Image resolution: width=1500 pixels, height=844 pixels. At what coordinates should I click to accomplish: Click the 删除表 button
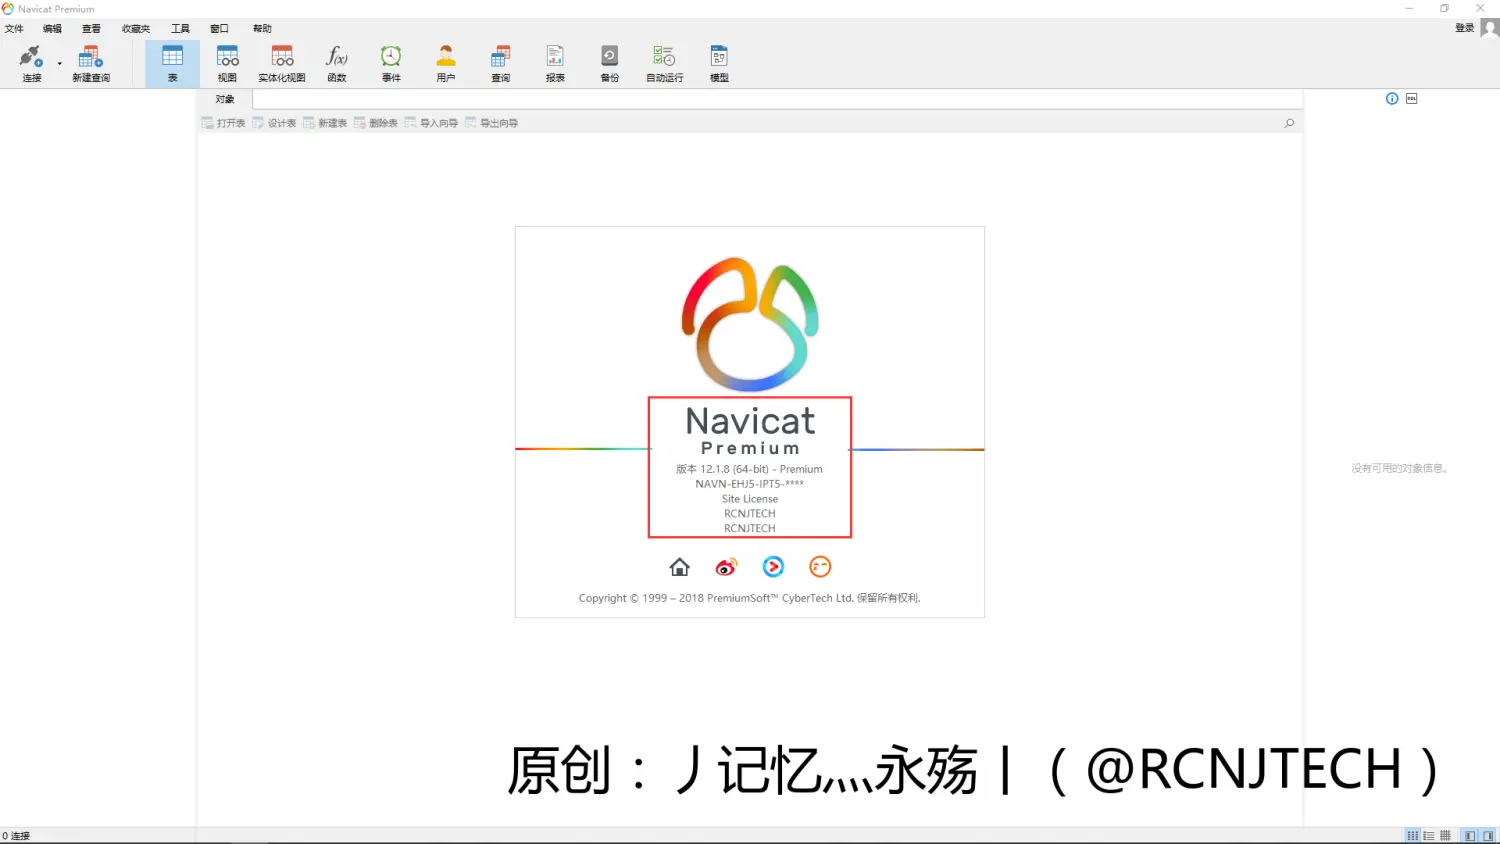pos(376,123)
